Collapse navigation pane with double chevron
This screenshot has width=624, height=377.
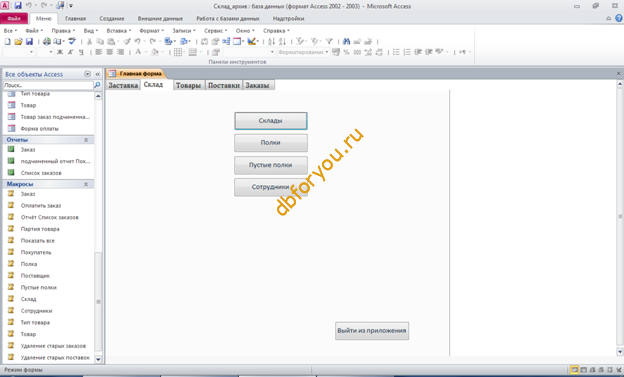point(98,74)
